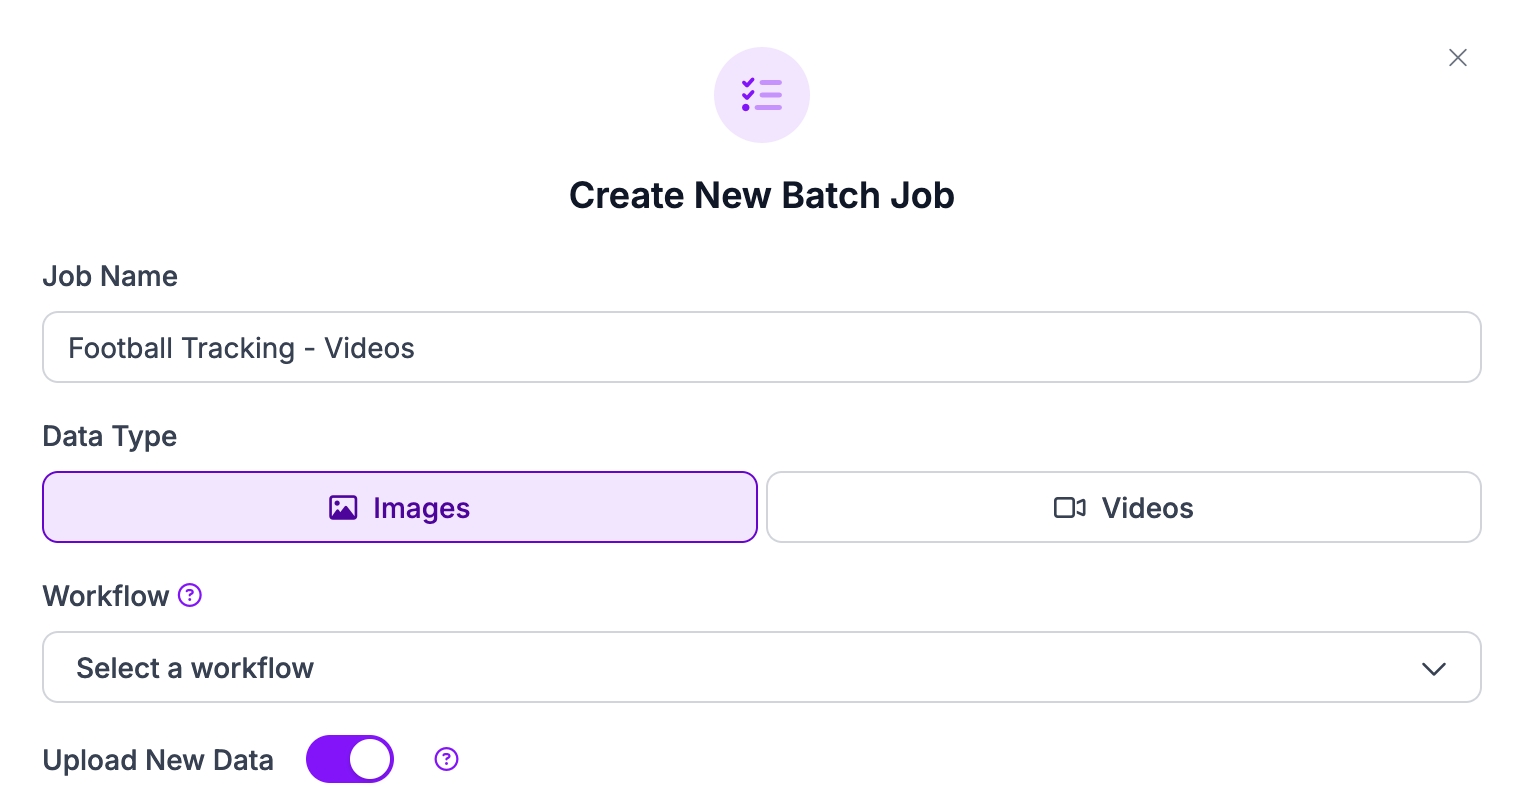This screenshot has height=798, width=1524.
Task: Click the Upload New Data label
Action: 158,760
